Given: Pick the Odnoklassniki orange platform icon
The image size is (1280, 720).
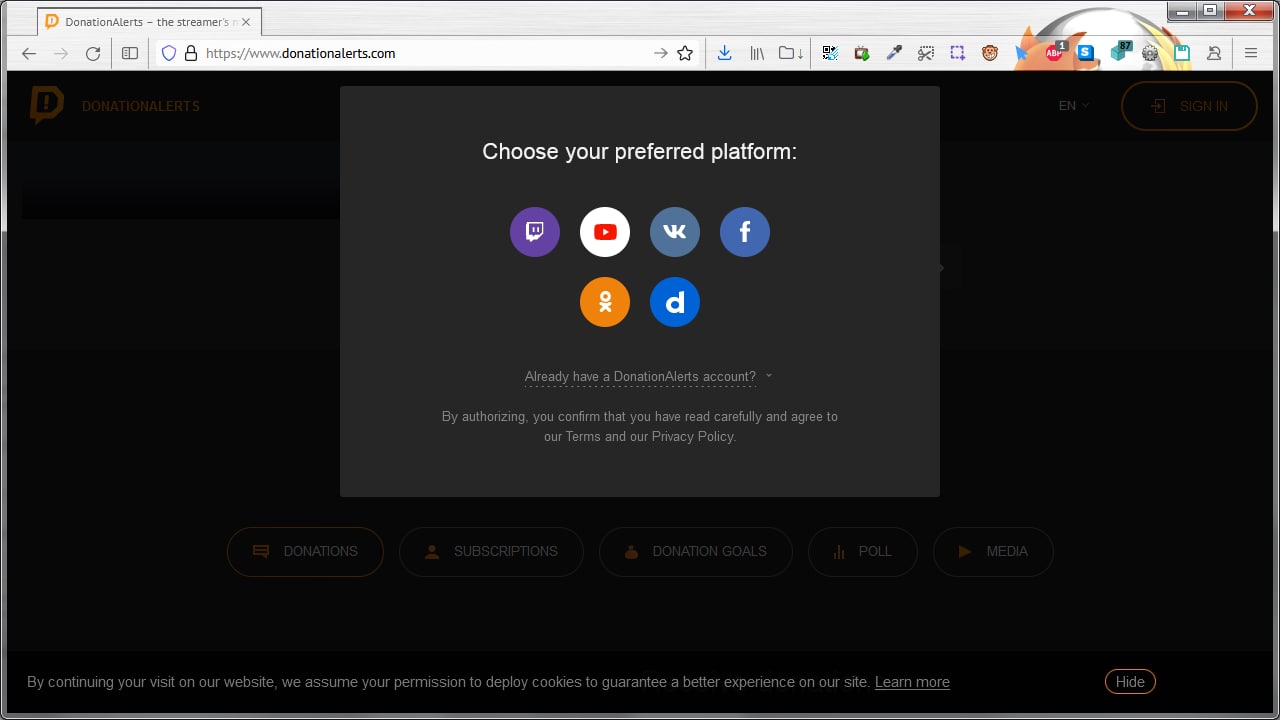Looking at the screenshot, I should click(605, 302).
